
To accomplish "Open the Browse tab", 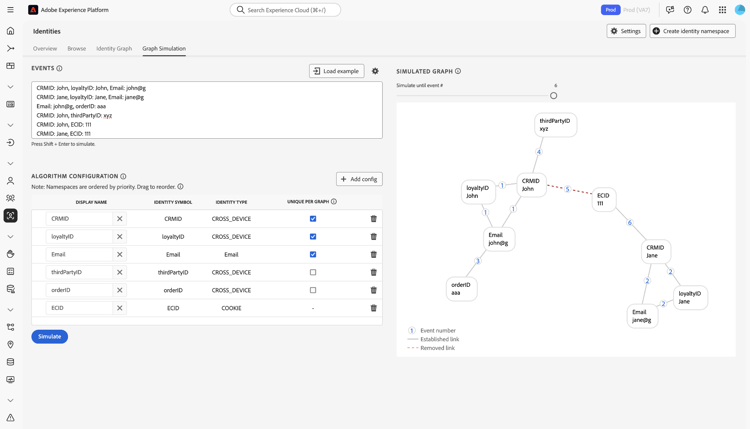I will [77, 48].
